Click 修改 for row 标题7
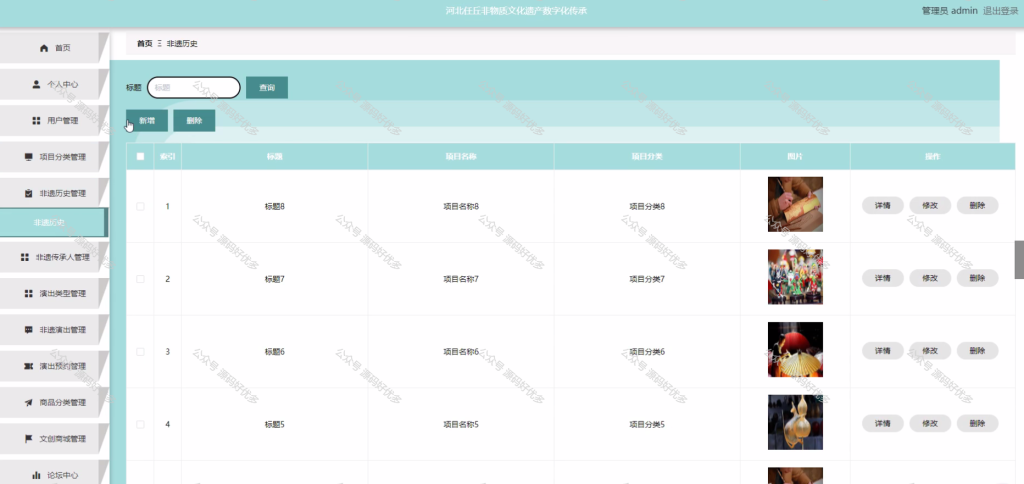Image resolution: width=1024 pixels, height=484 pixels. [930, 278]
